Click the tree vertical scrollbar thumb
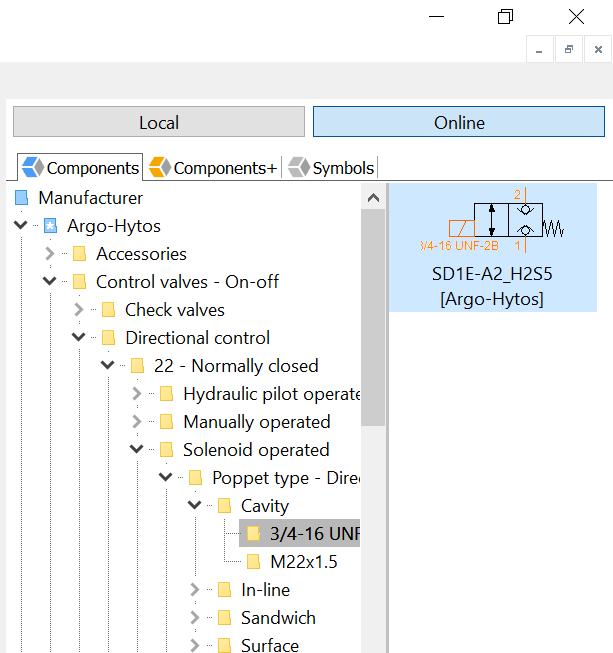The height and width of the screenshot is (653, 613). (x=373, y=317)
